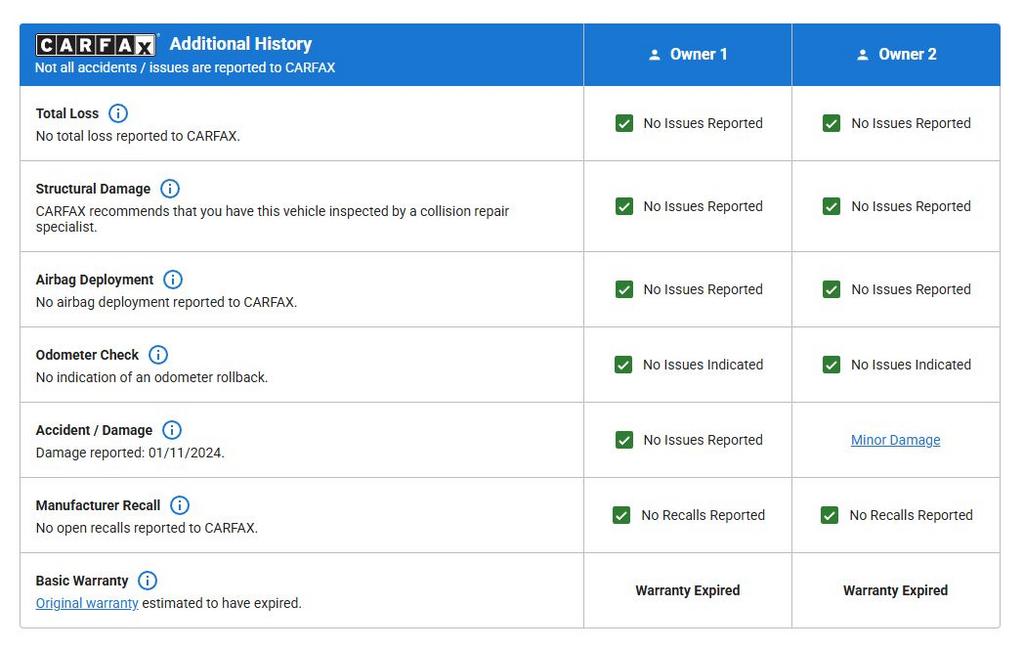Click the CARFAX logo in the header
1024x649 pixels.
pos(96,45)
